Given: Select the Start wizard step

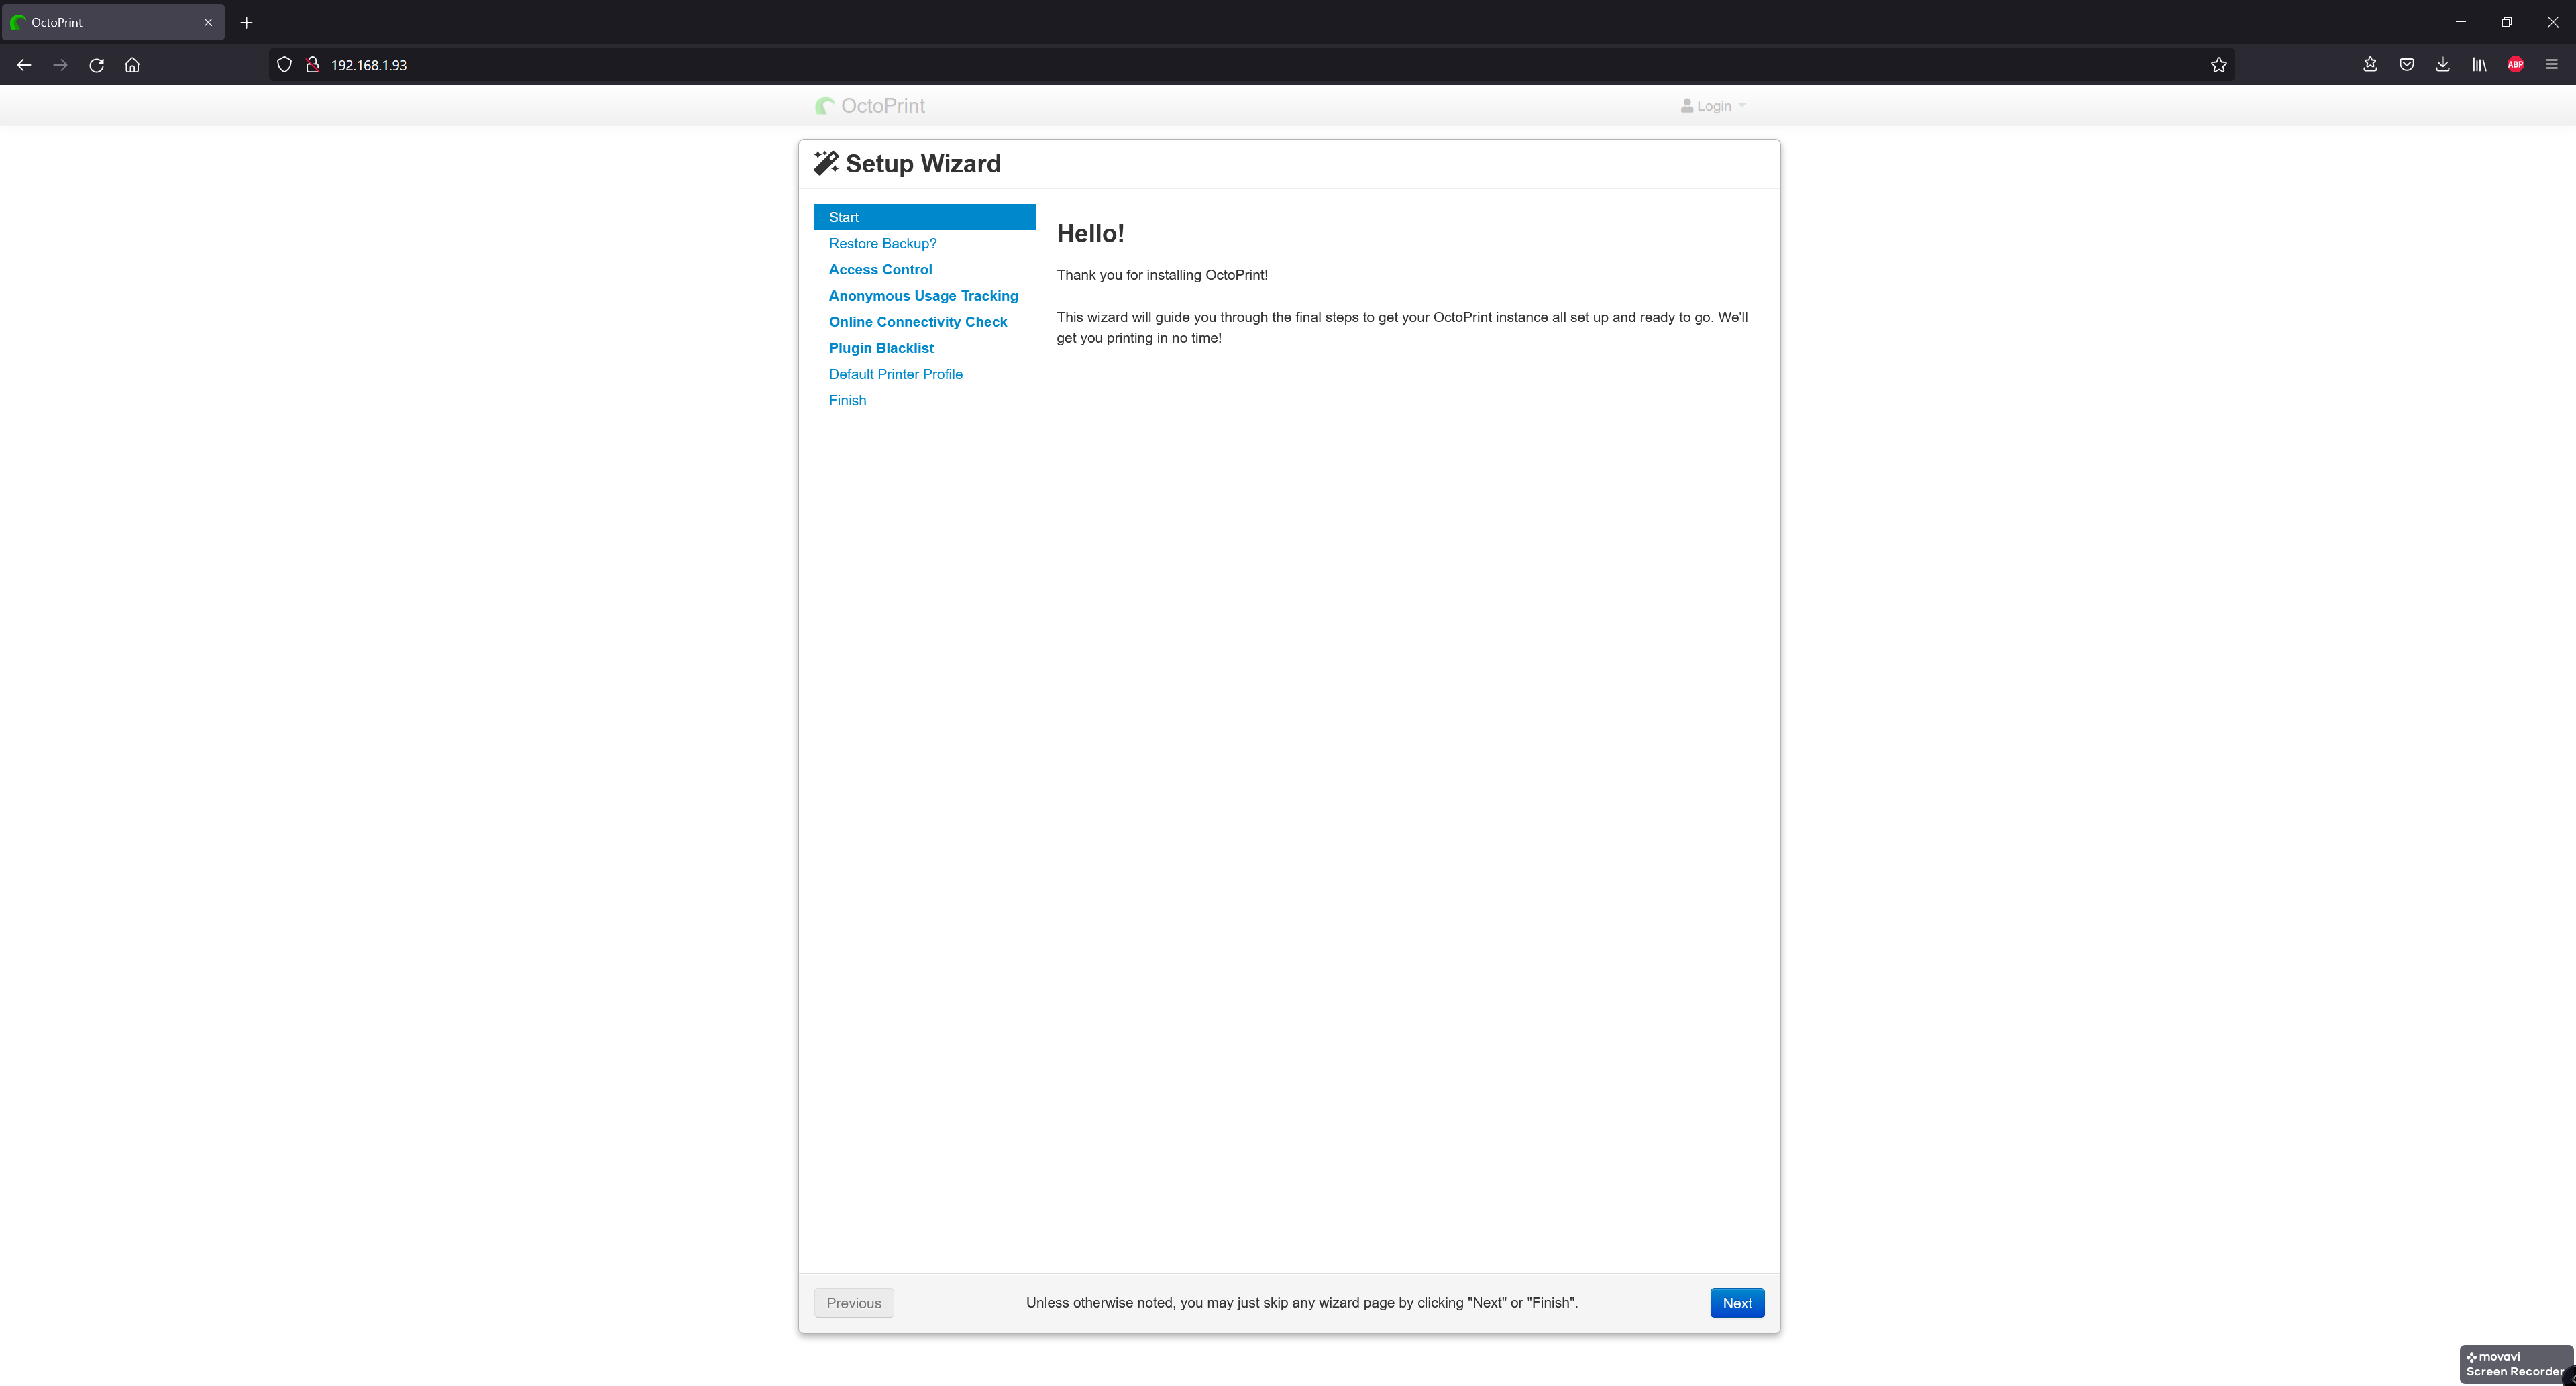Looking at the screenshot, I should coord(924,217).
